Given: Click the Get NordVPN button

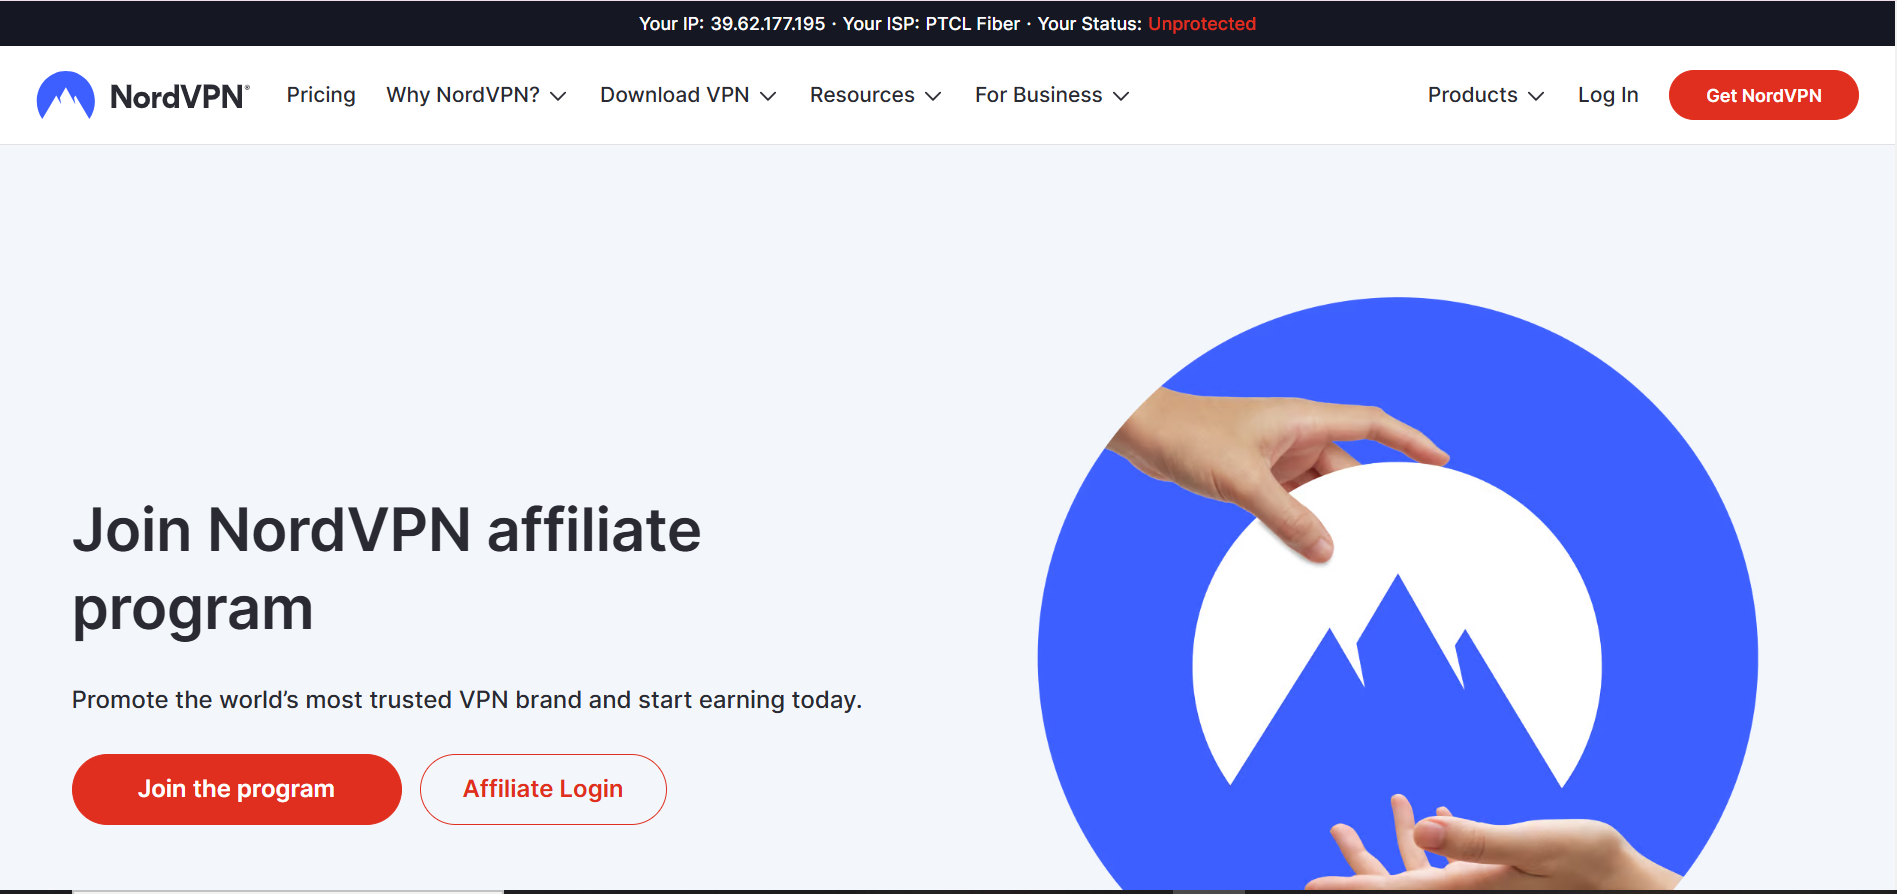Looking at the screenshot, I should point(1764,95).
